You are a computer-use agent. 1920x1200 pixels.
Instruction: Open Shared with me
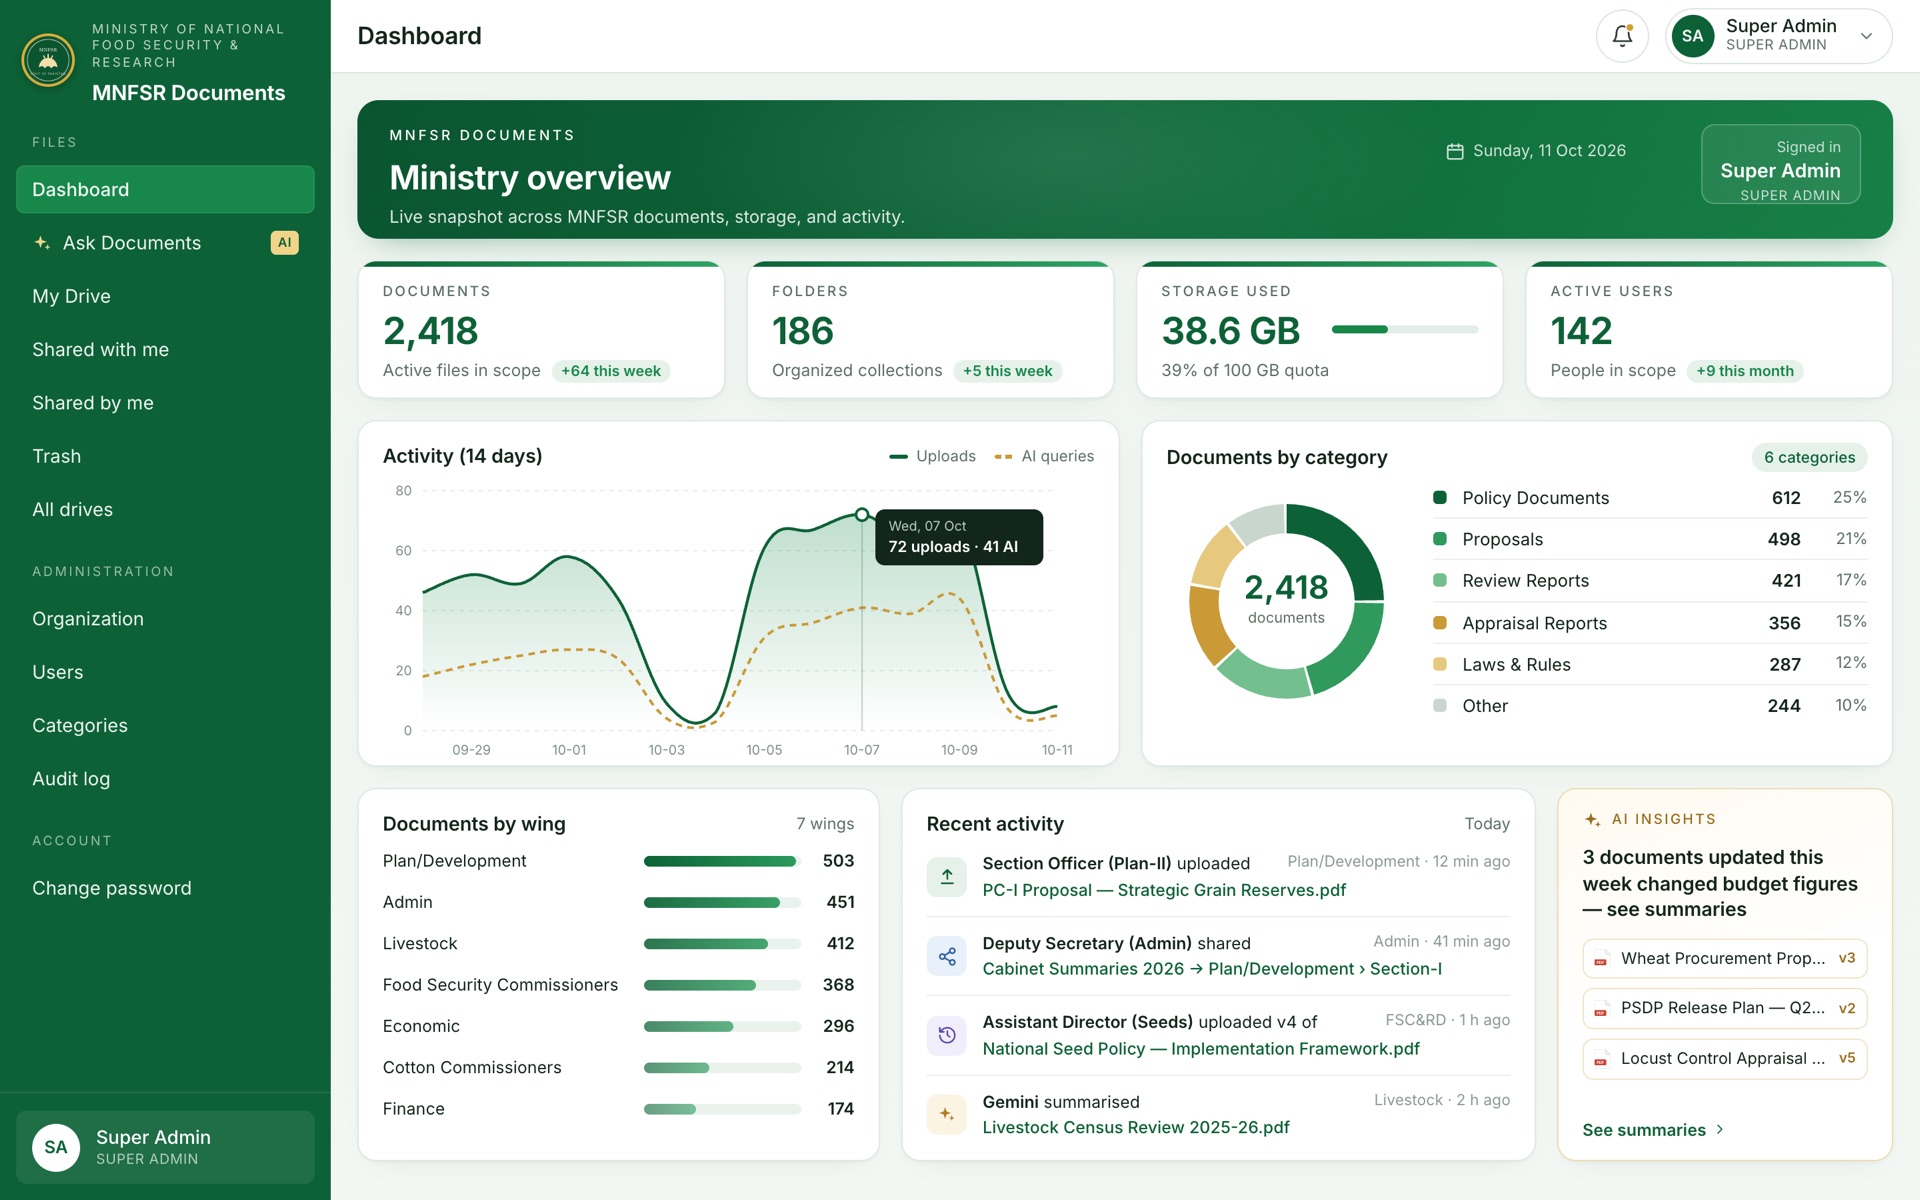coord(165,349)
